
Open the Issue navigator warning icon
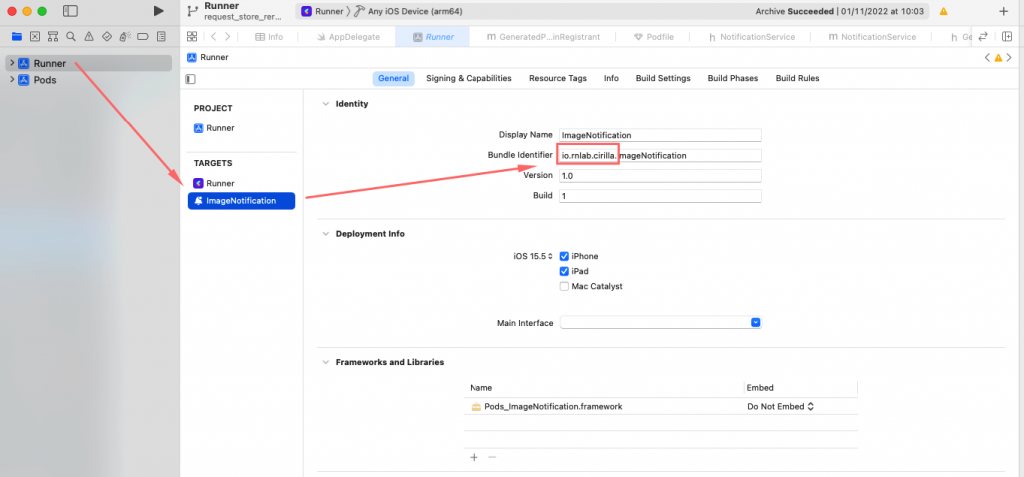point(89,37)
